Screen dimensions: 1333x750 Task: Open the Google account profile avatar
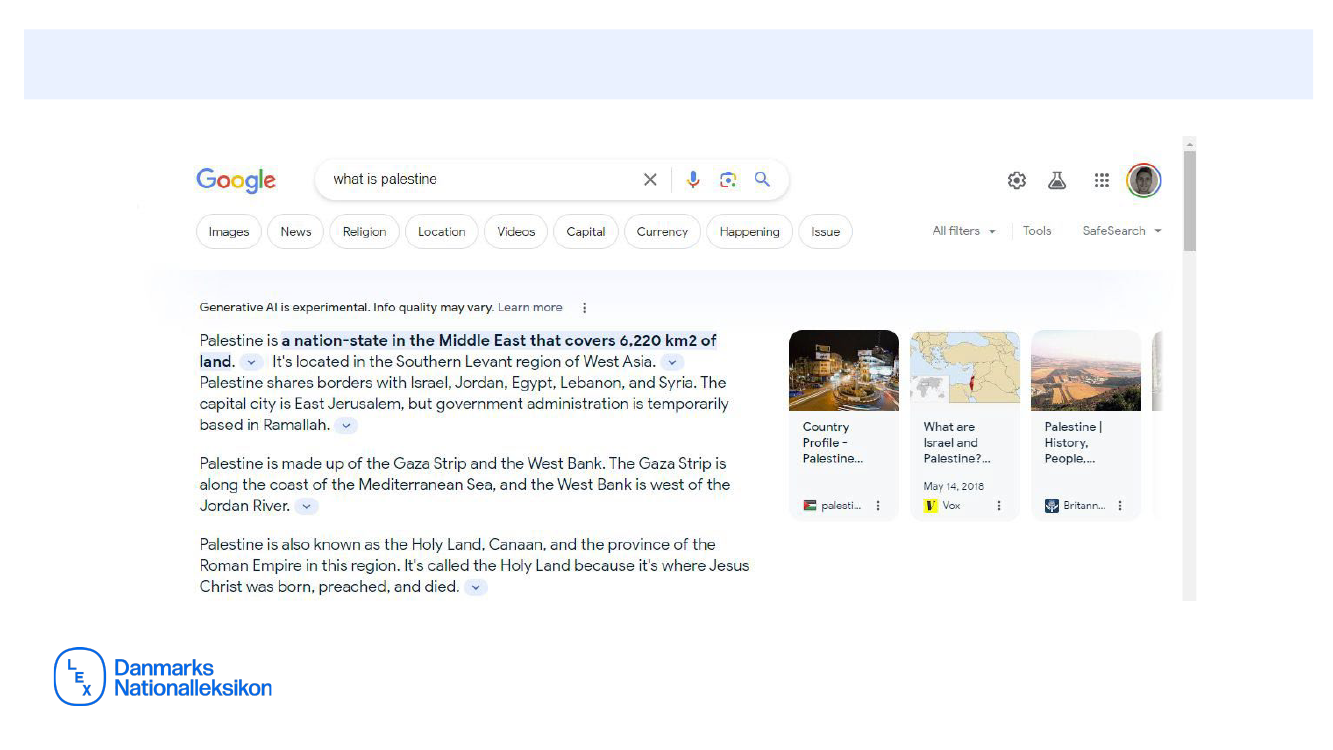[x=1144, y=180]
